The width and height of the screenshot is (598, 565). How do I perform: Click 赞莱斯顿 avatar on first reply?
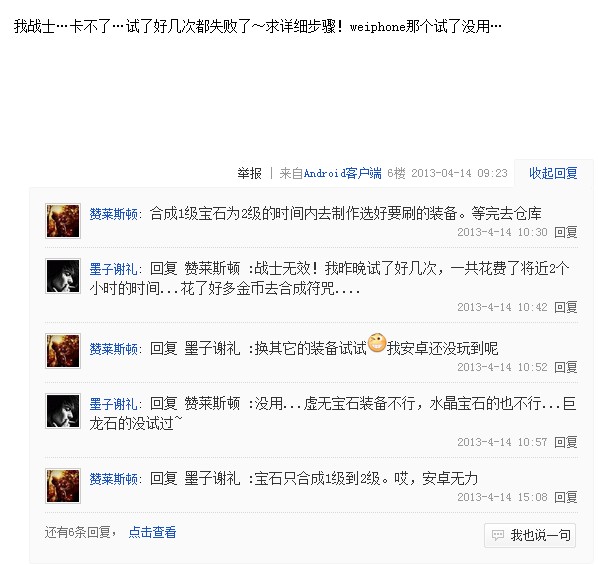tap(63, 221)
